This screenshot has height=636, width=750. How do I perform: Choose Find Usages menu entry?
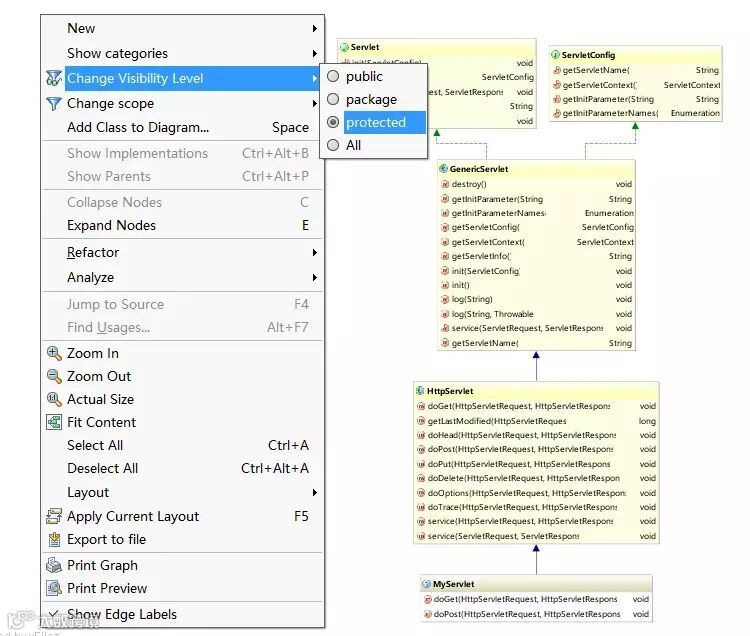coord(183,328)
